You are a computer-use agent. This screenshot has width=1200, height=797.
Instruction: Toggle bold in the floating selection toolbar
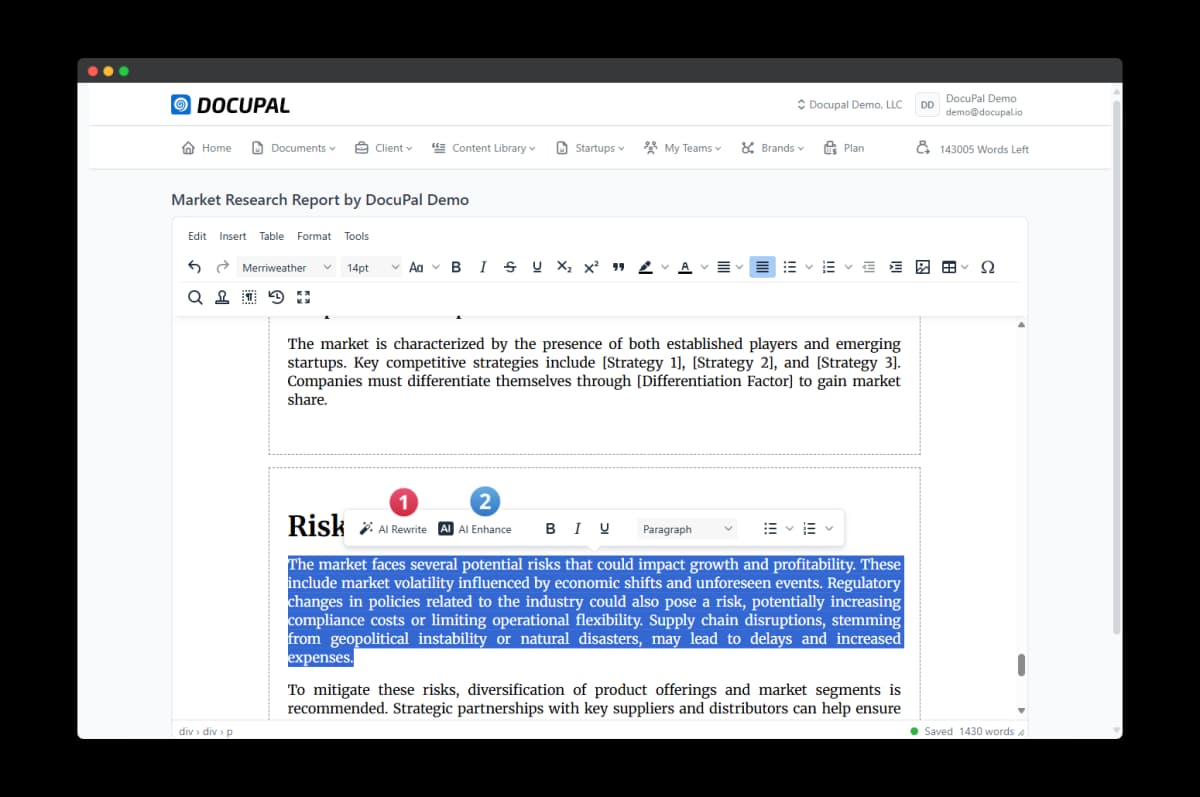pyautogui.click(x=550, y=529)
